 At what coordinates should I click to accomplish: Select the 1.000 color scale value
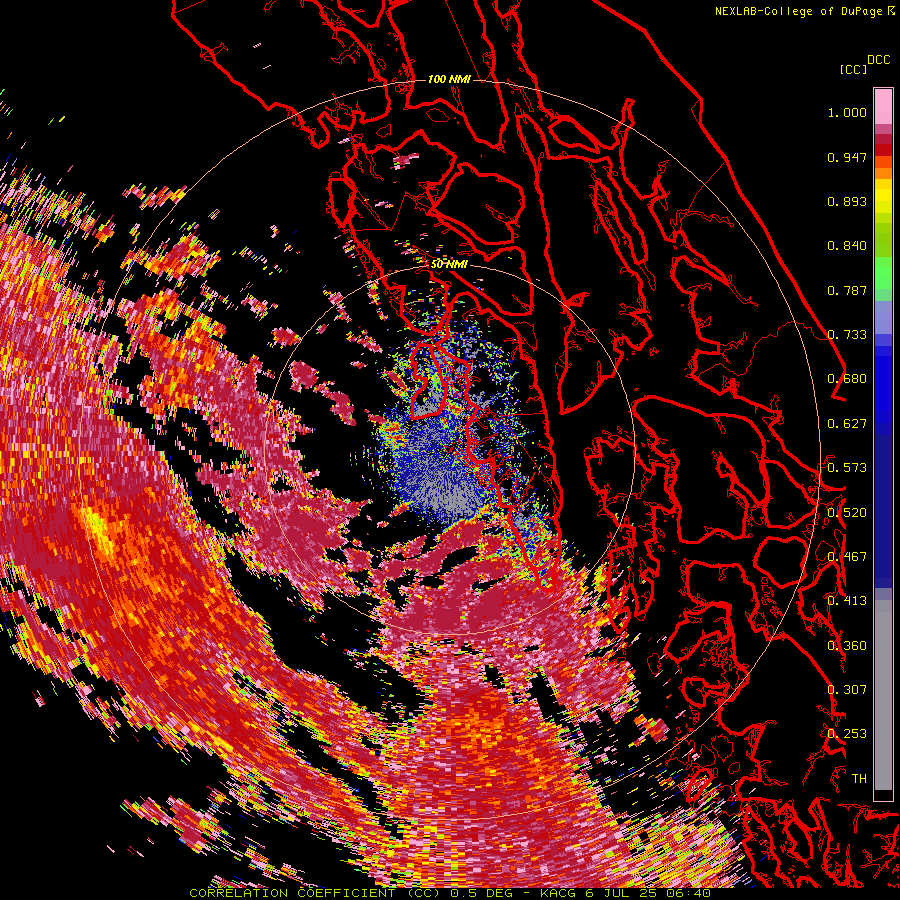tap(847, 112)
